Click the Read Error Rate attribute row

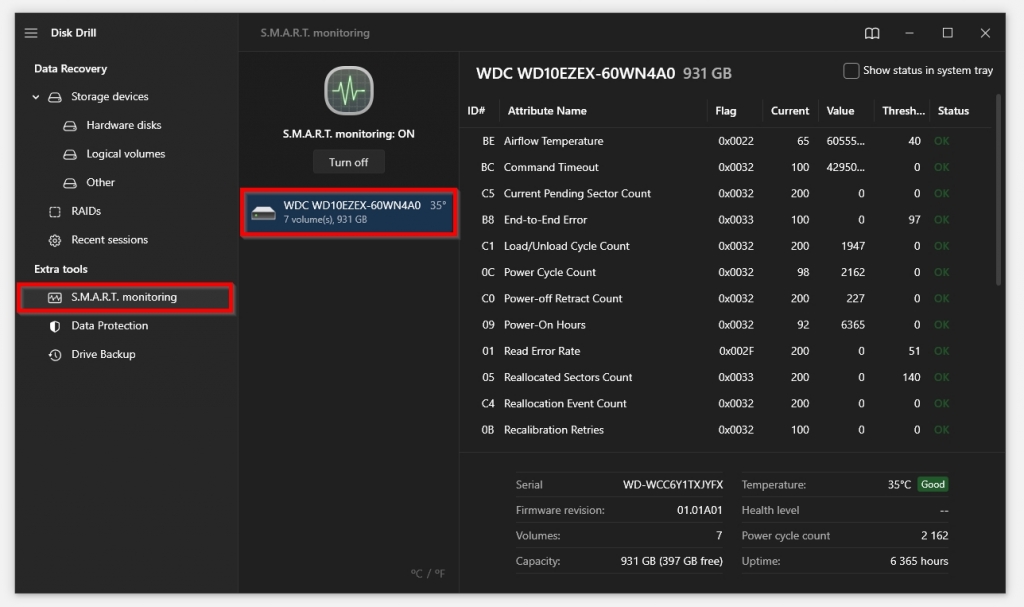coord(600,350)
